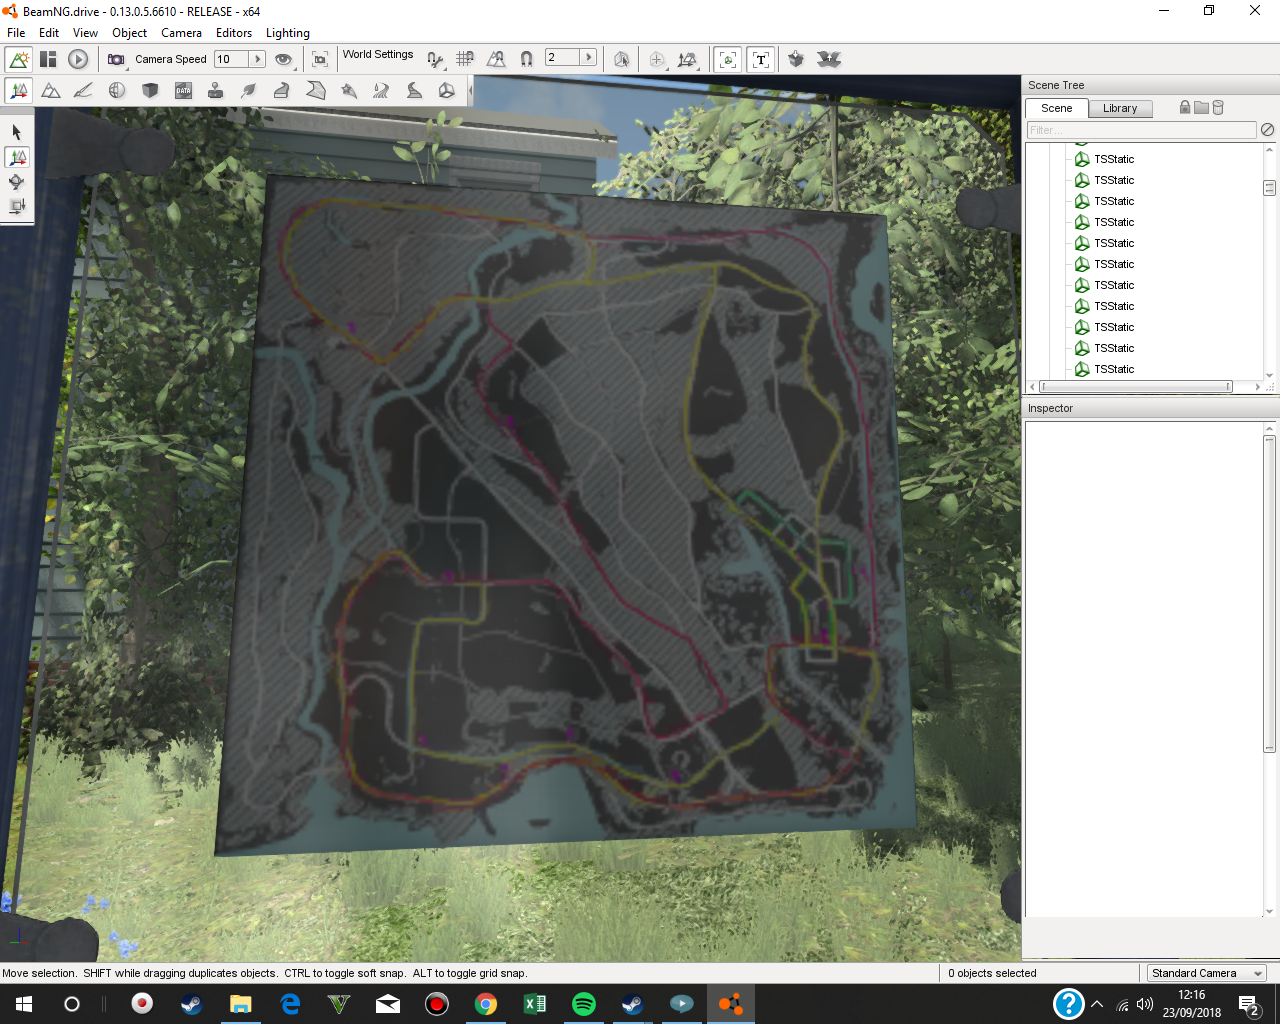Click the Scene Tree horizontal scrollbar
Viewport: 1280px width, 1024px height.
pos(1136,386)
